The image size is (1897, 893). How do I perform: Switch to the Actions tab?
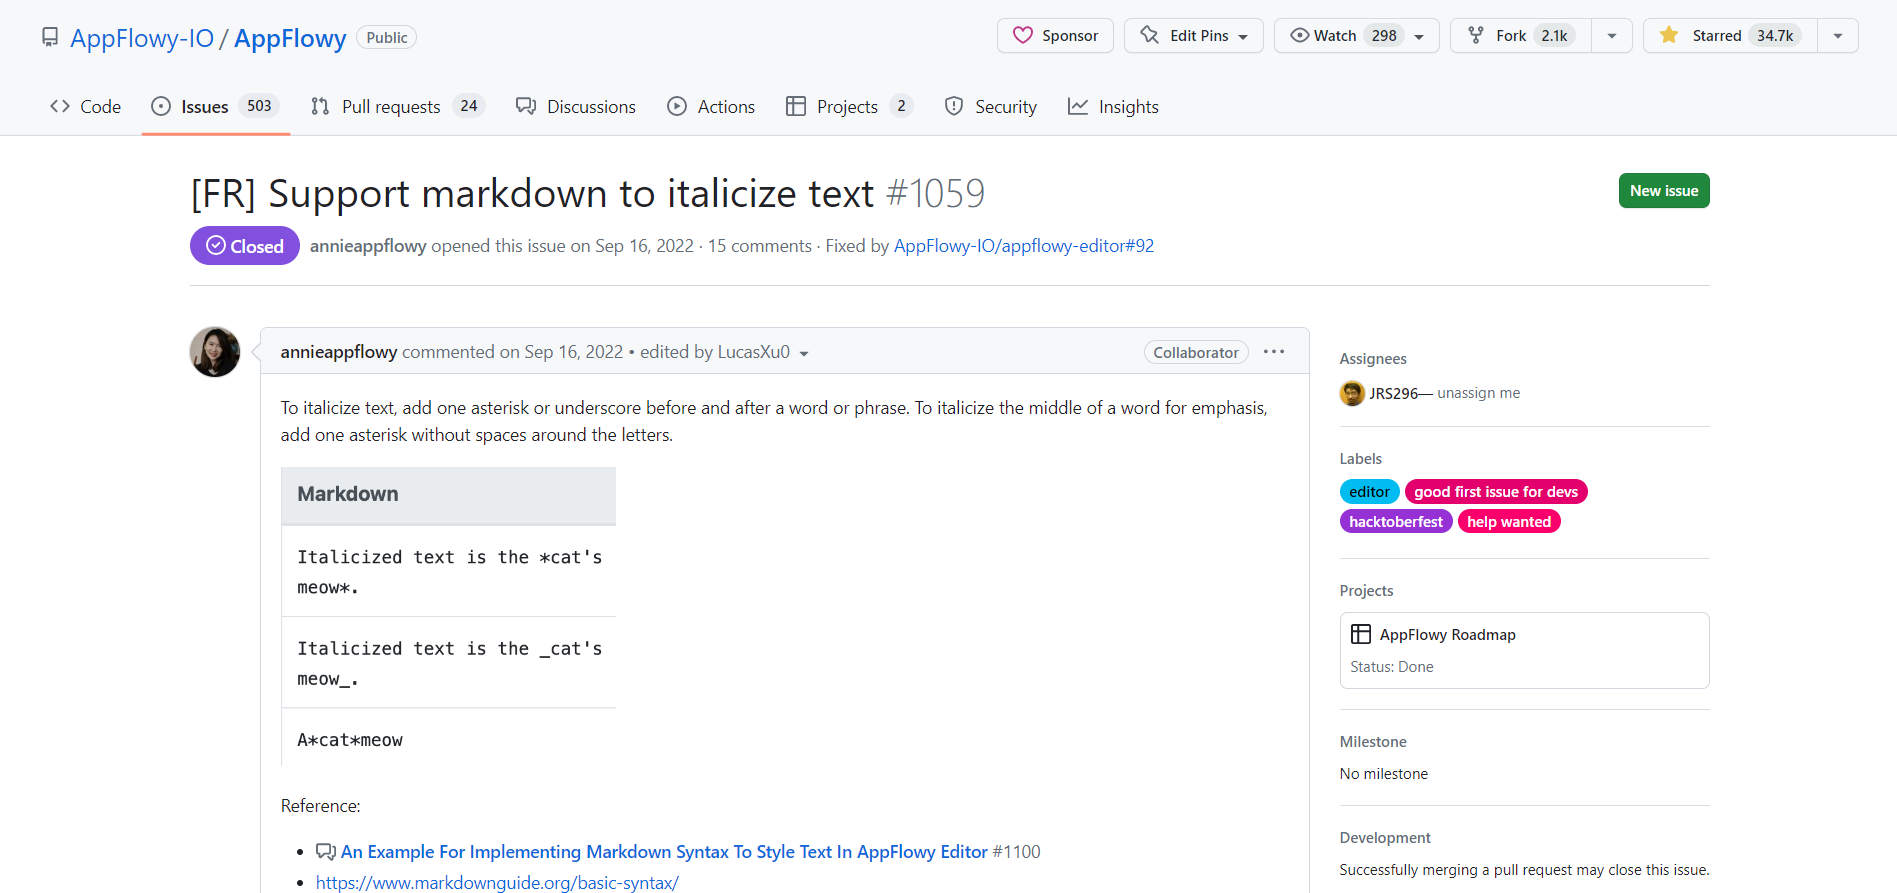click(711, 106)
